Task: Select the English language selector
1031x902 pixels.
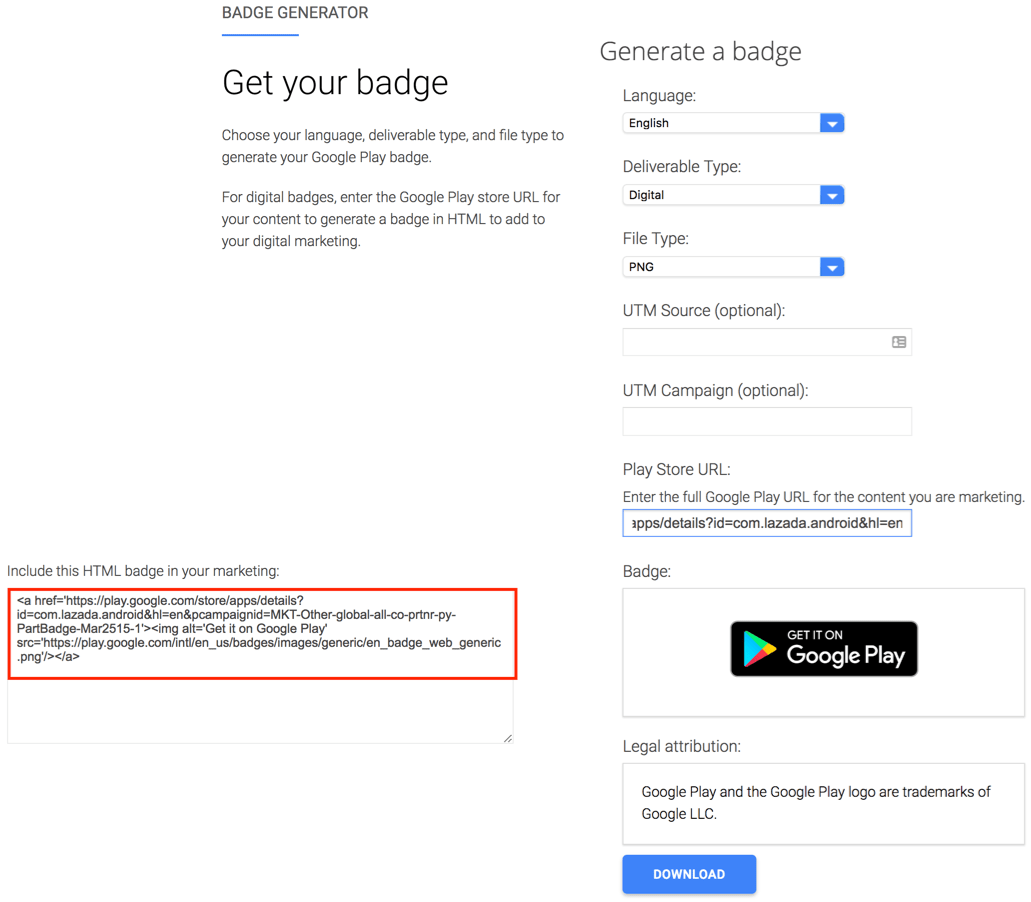Action: pyautogui.click(x=720, y=122)
